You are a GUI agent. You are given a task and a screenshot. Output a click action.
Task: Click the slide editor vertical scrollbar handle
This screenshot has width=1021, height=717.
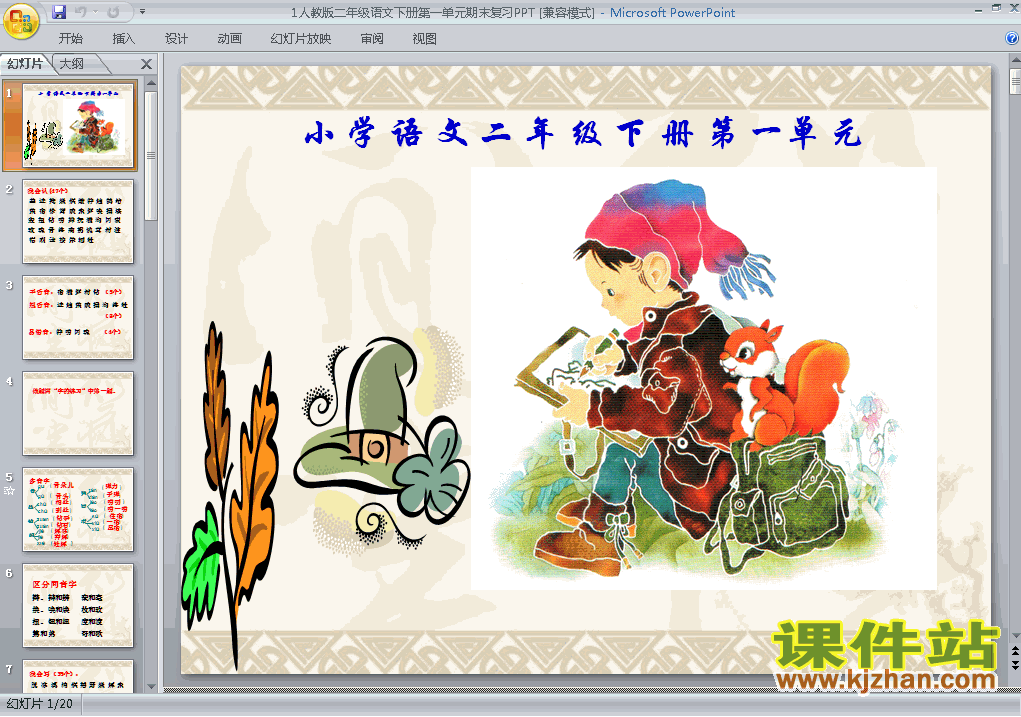point(1015,81)
